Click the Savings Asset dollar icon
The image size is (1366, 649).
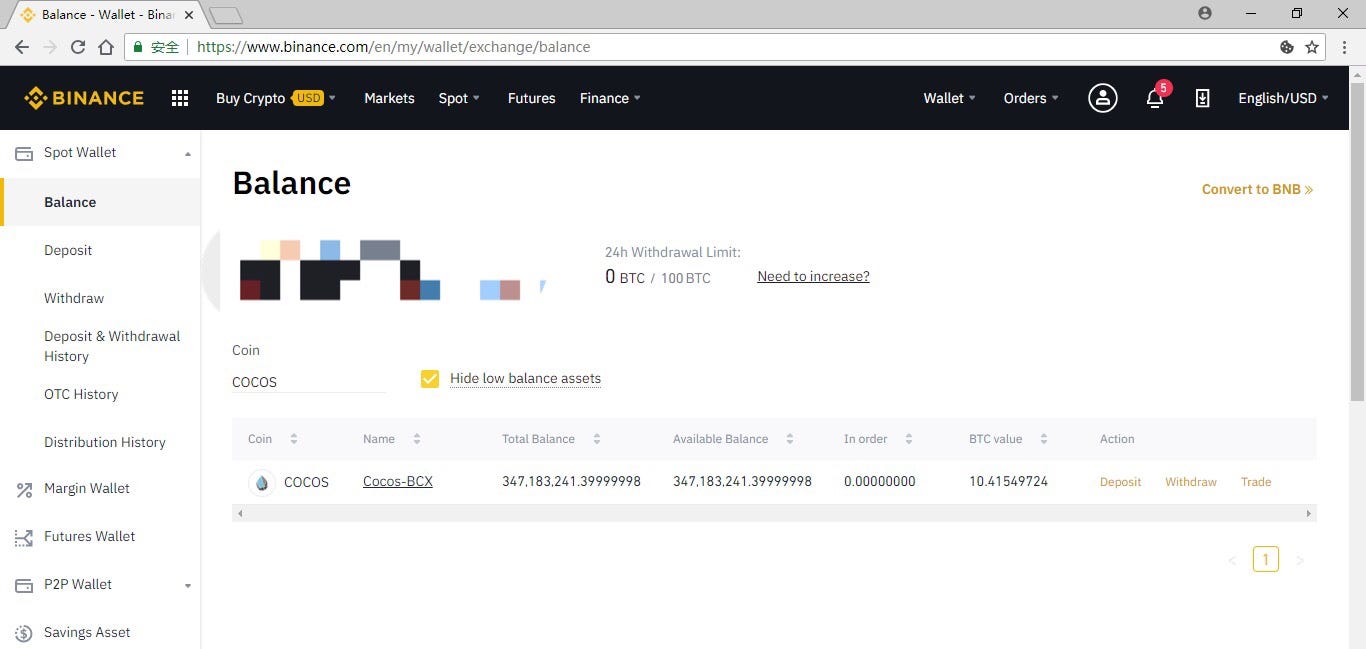pos(24,633)
